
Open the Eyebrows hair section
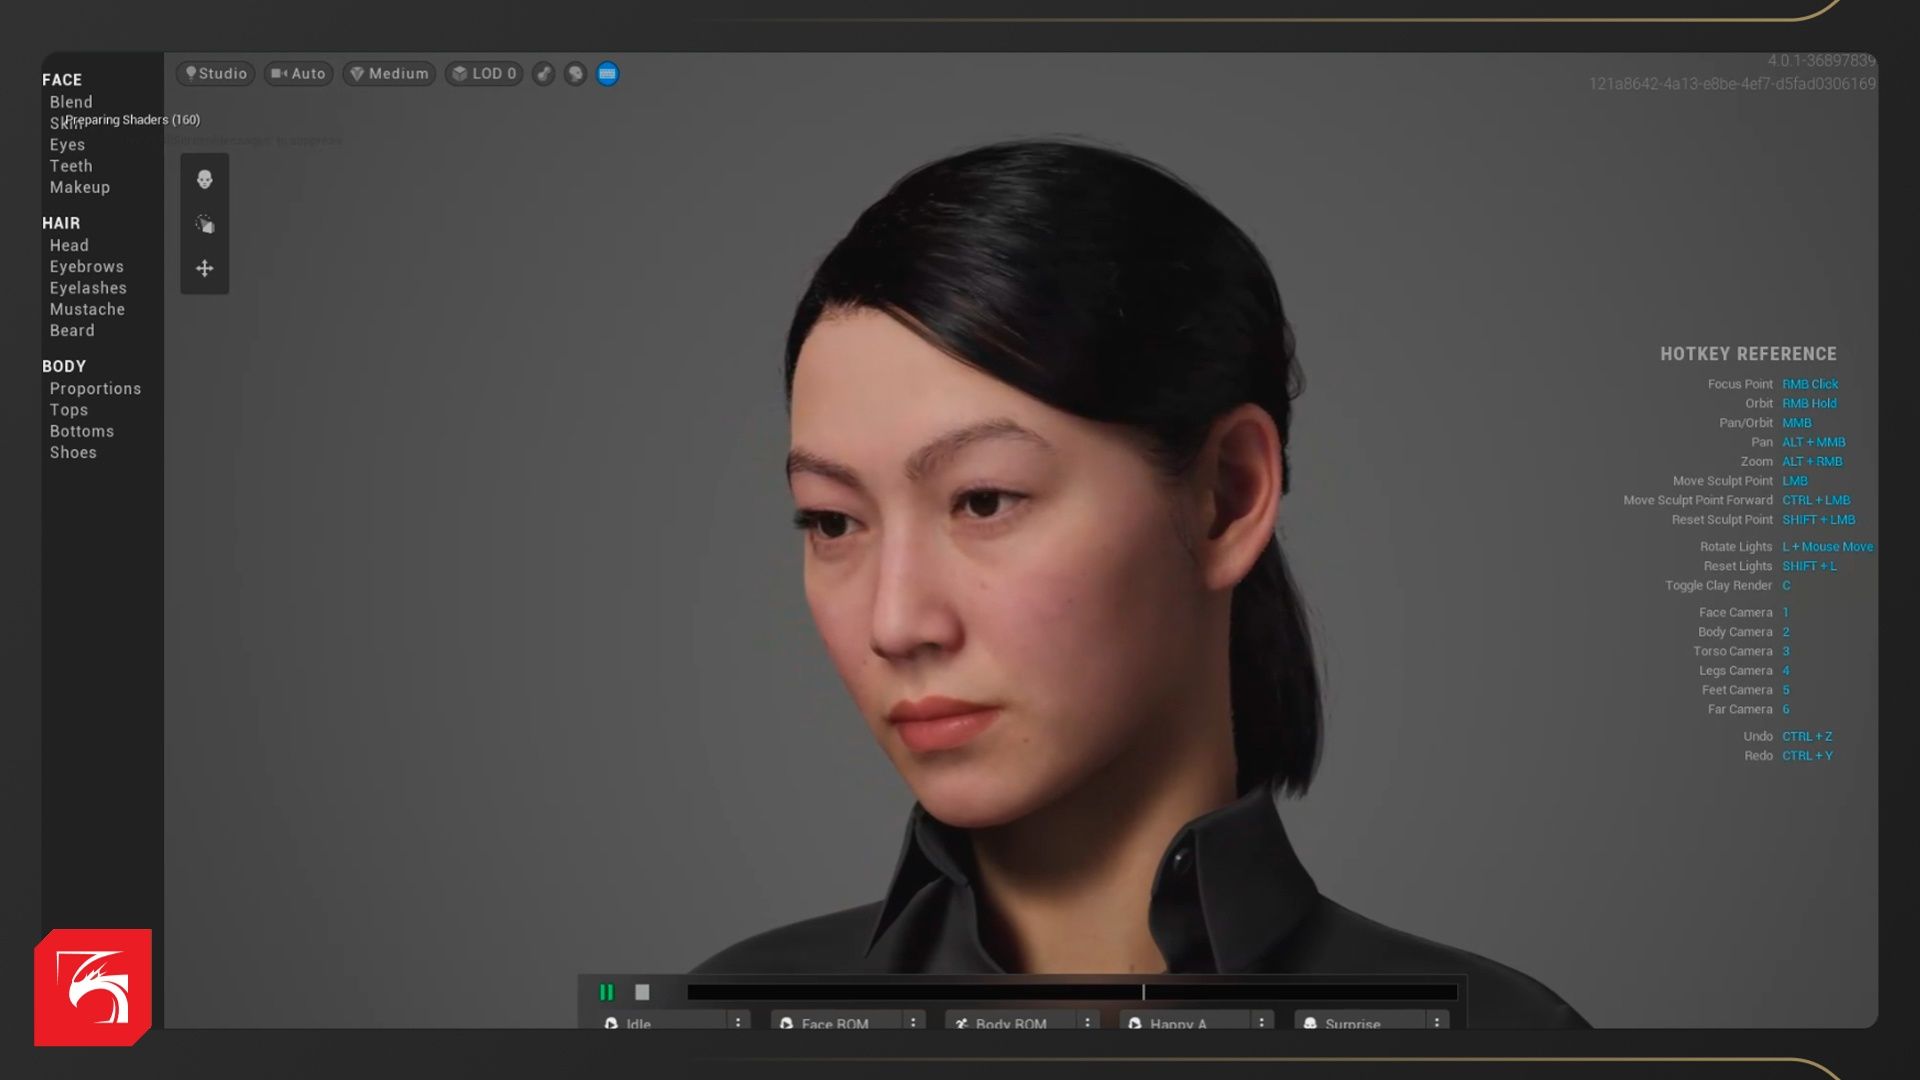[x=87, y=267]
